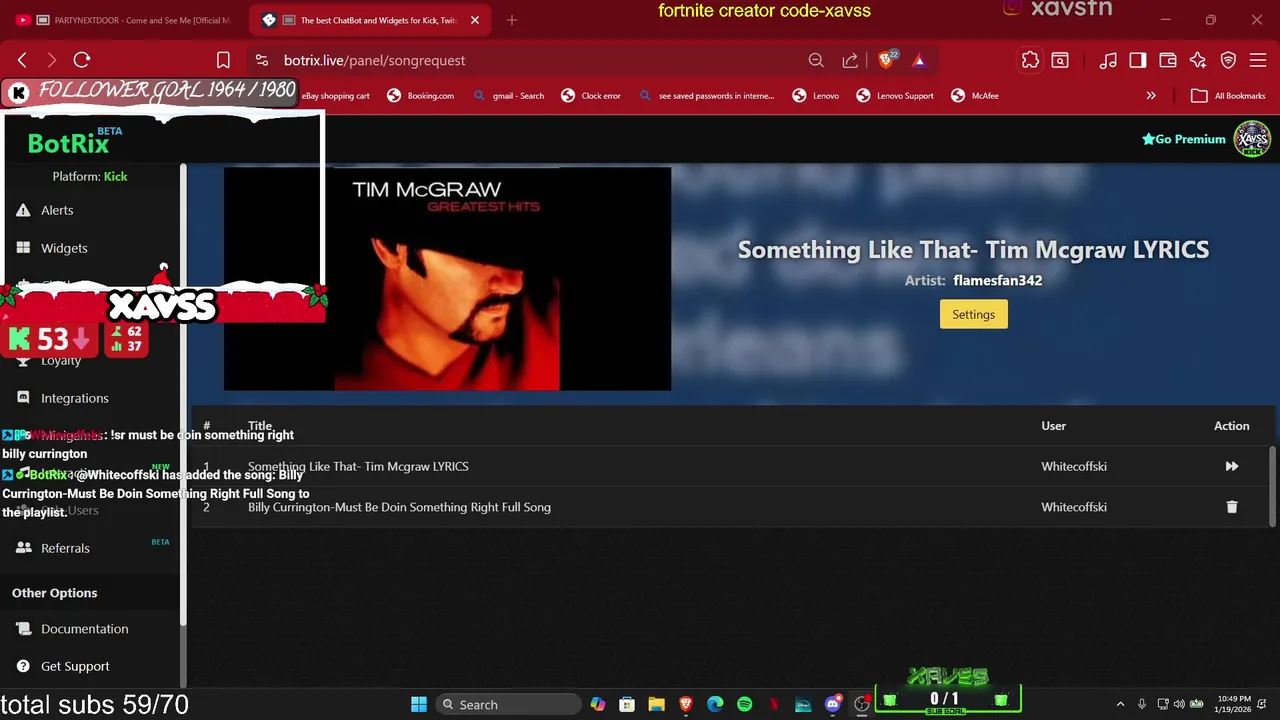The image size is (1280, 720).
Task: Click the Widgets grid icon
Action: tap(23, 248)
